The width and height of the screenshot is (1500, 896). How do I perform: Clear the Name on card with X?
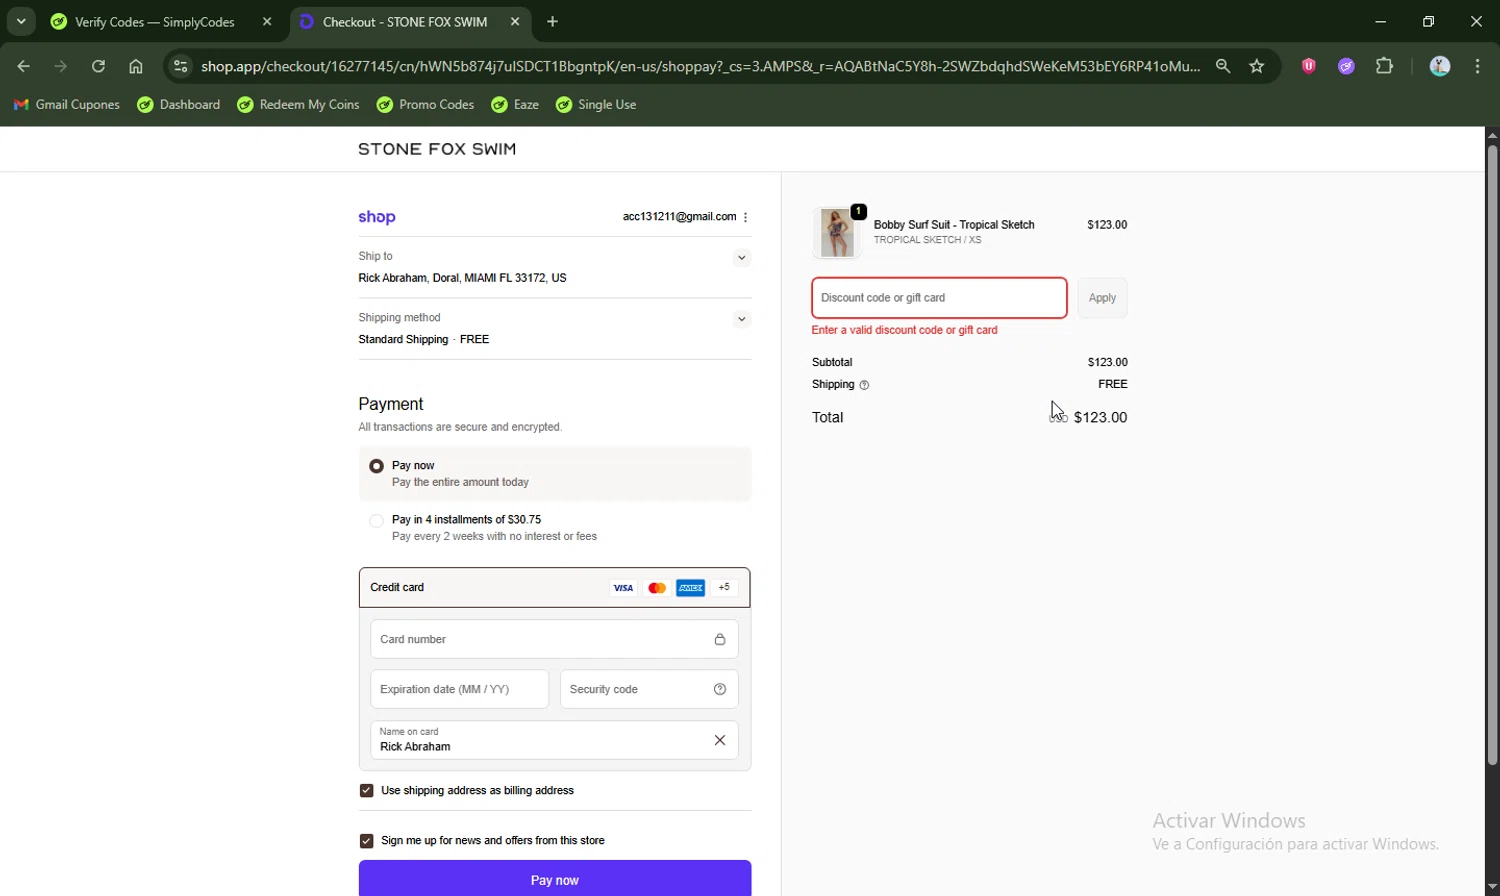(x=719, y=740)
